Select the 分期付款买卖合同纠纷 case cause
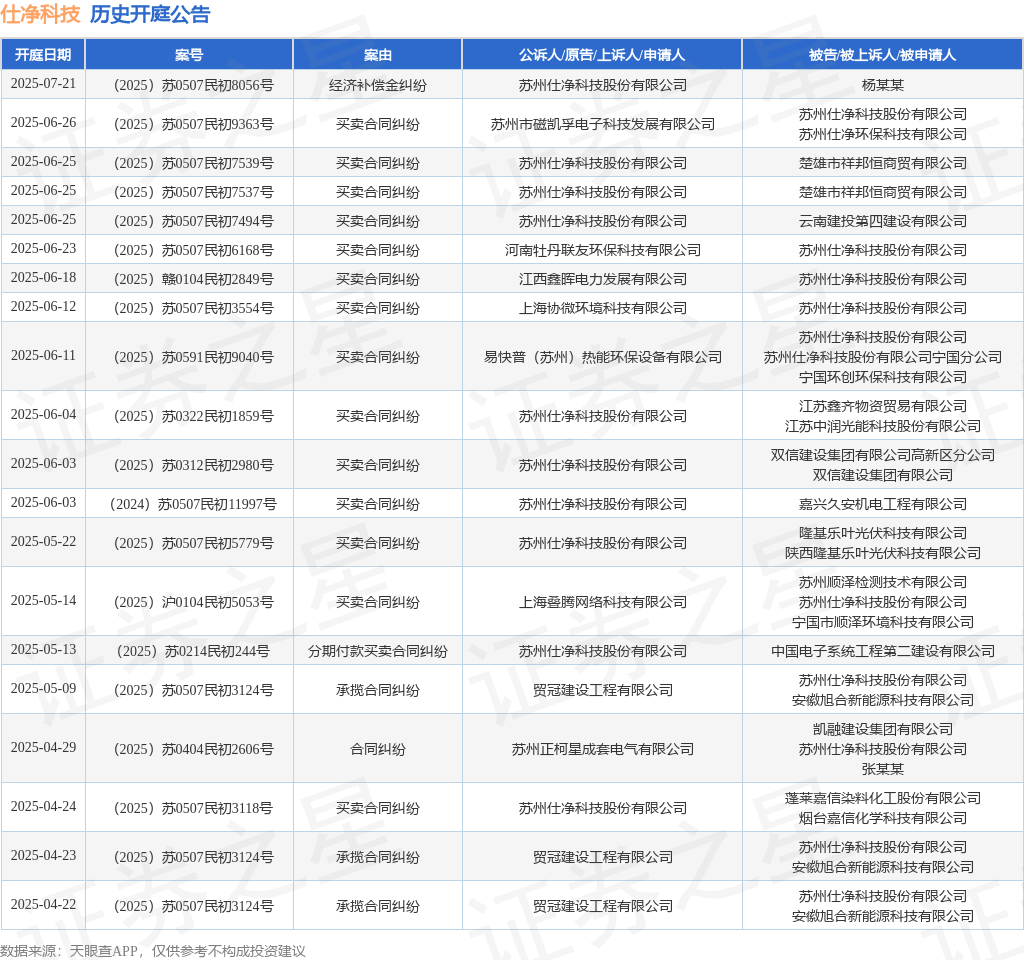The height and width of the screenshot is (960, 1024). tap(377, 651)
